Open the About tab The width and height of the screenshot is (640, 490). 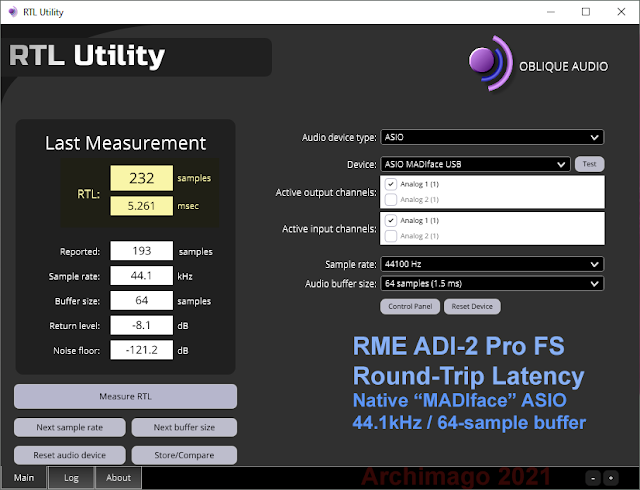pyautogui.click(x=118, y=478)
